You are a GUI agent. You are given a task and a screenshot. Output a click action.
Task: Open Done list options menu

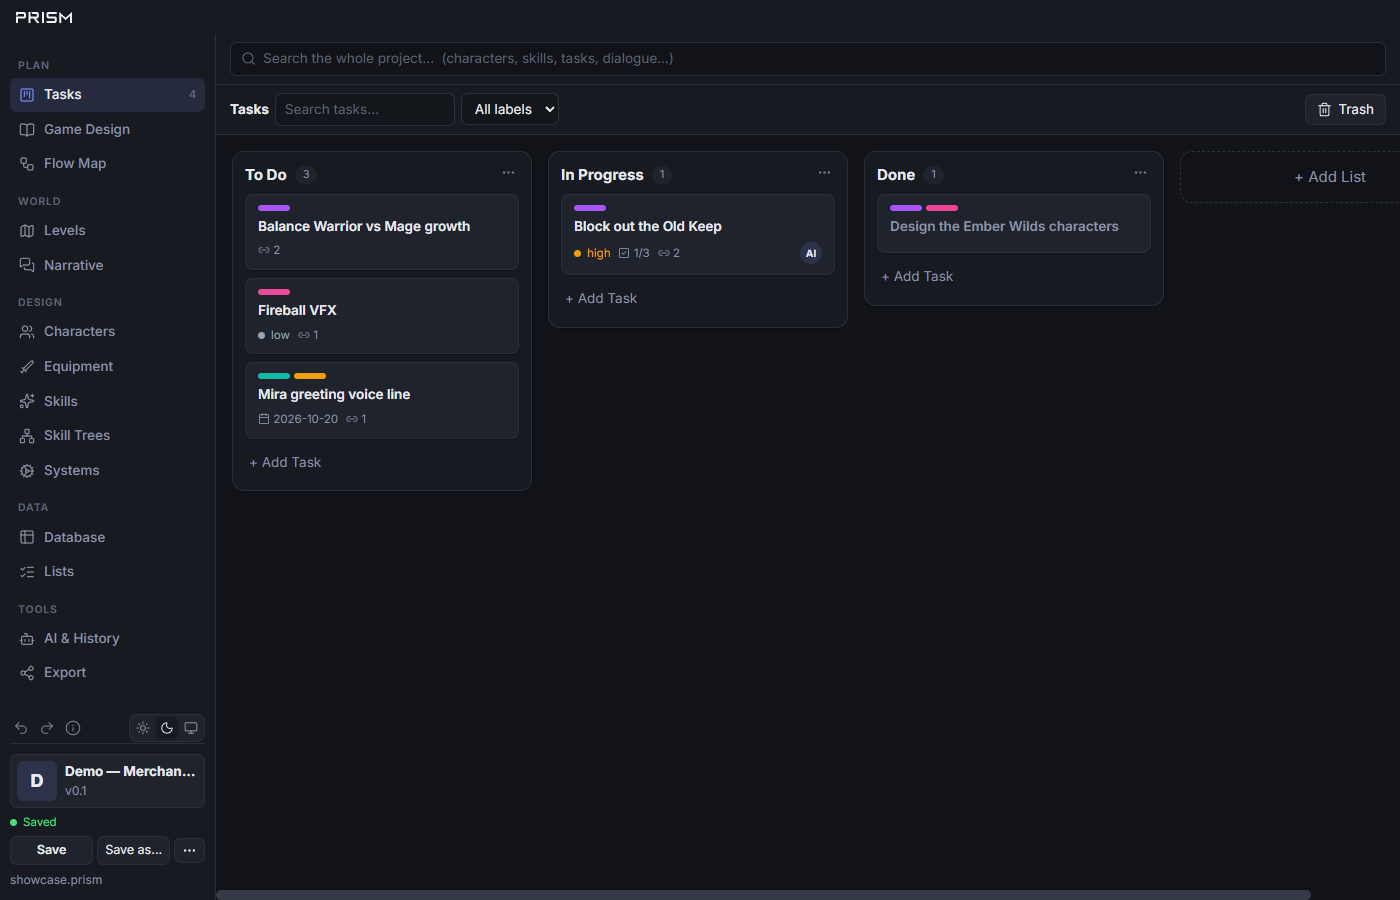pos(1140,173)
